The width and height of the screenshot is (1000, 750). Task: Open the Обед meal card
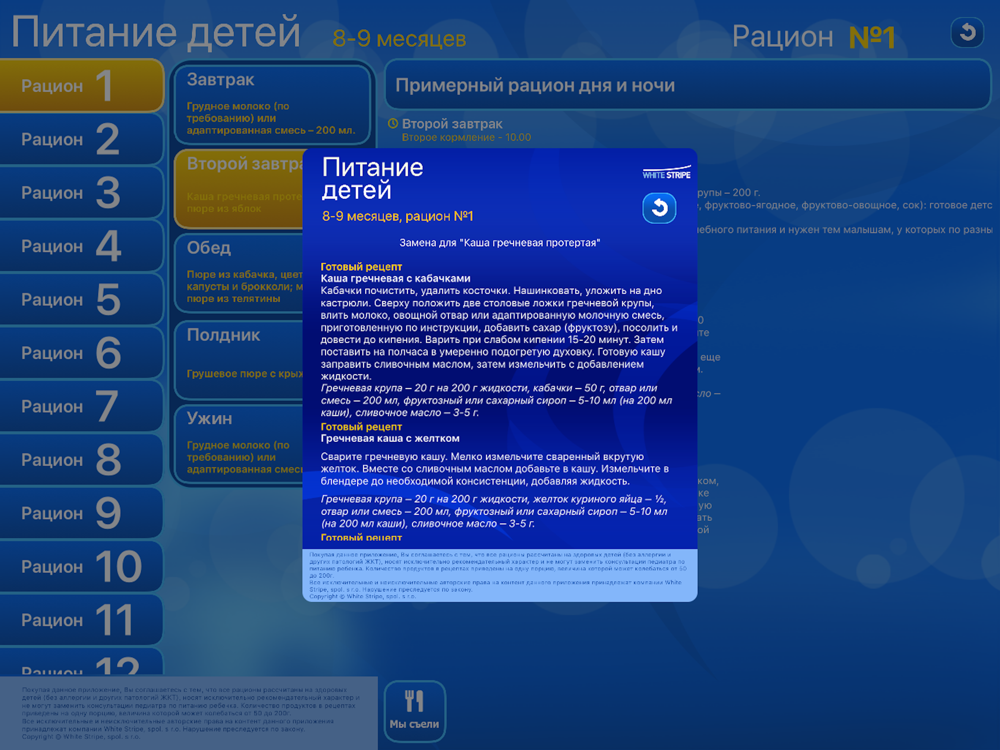click(x=239, y=274)
